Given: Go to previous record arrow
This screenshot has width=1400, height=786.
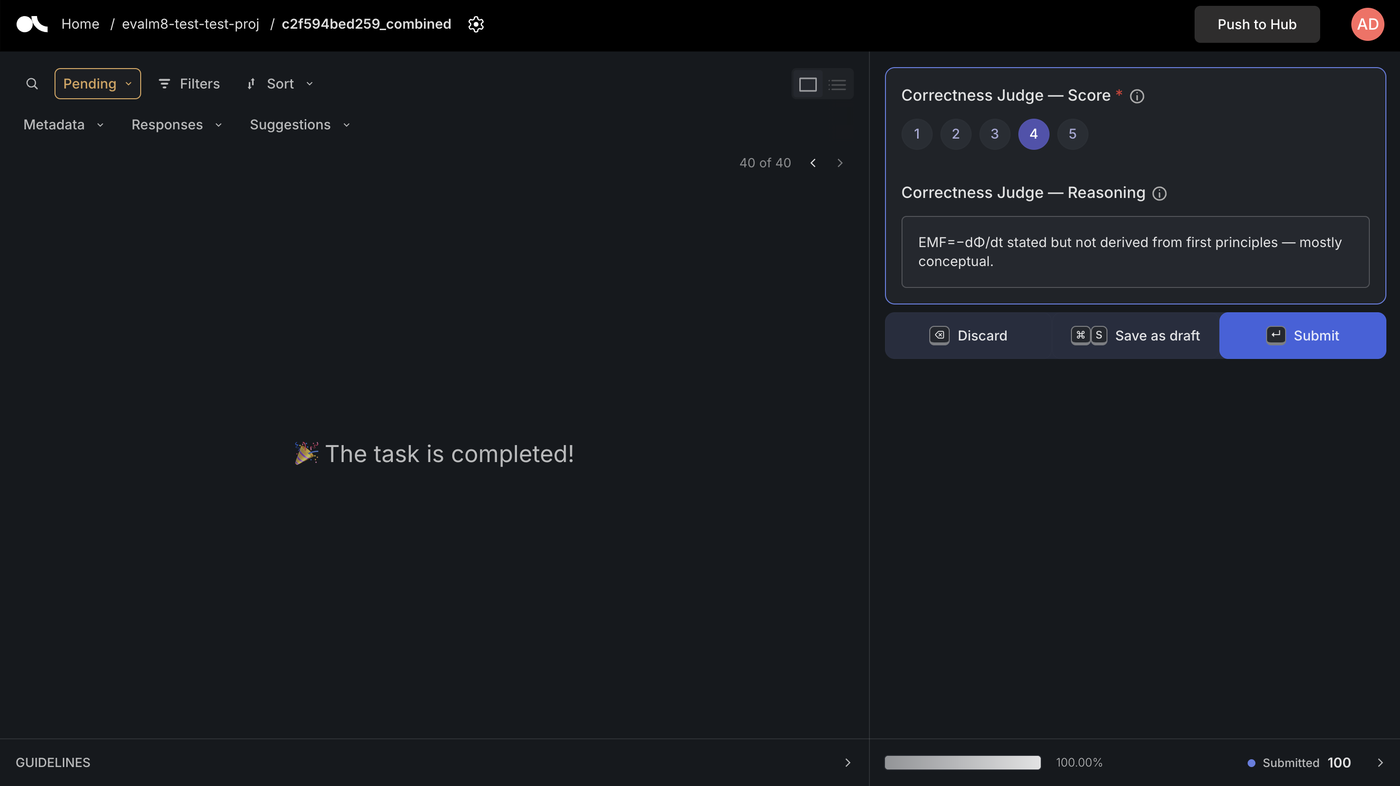Looking at the screenshot, I should tap(813, 163).
